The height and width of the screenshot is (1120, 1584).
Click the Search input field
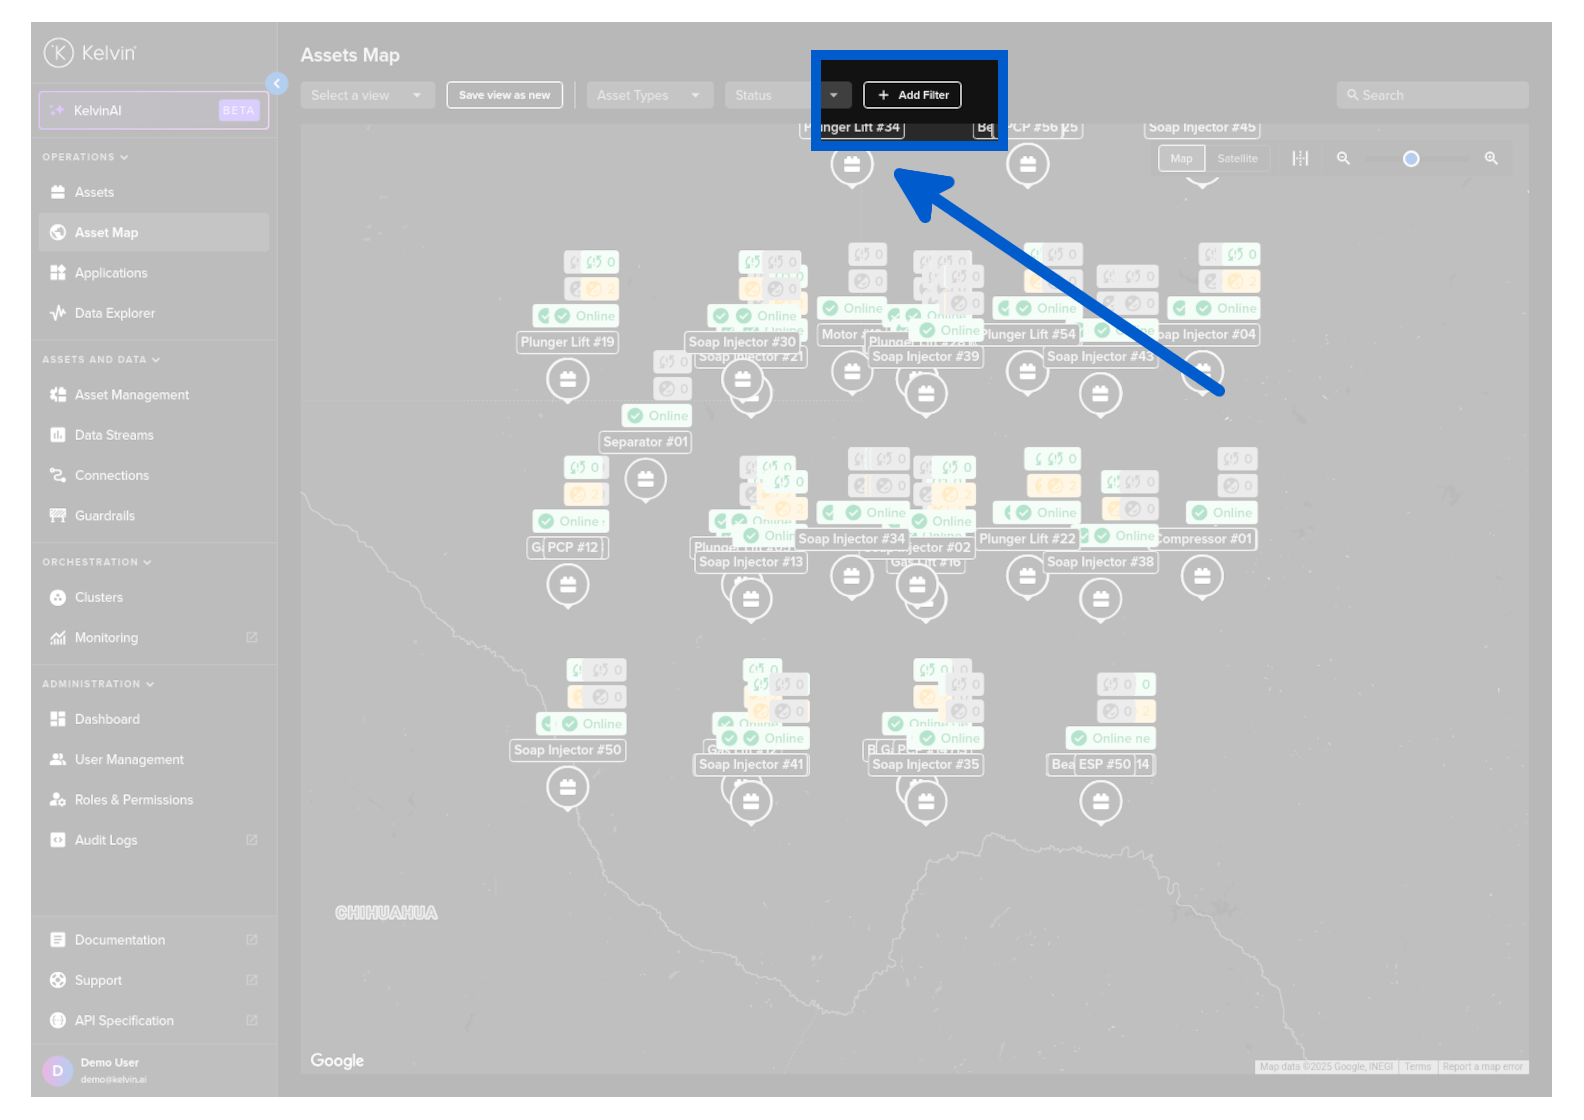pos(1432,95)
